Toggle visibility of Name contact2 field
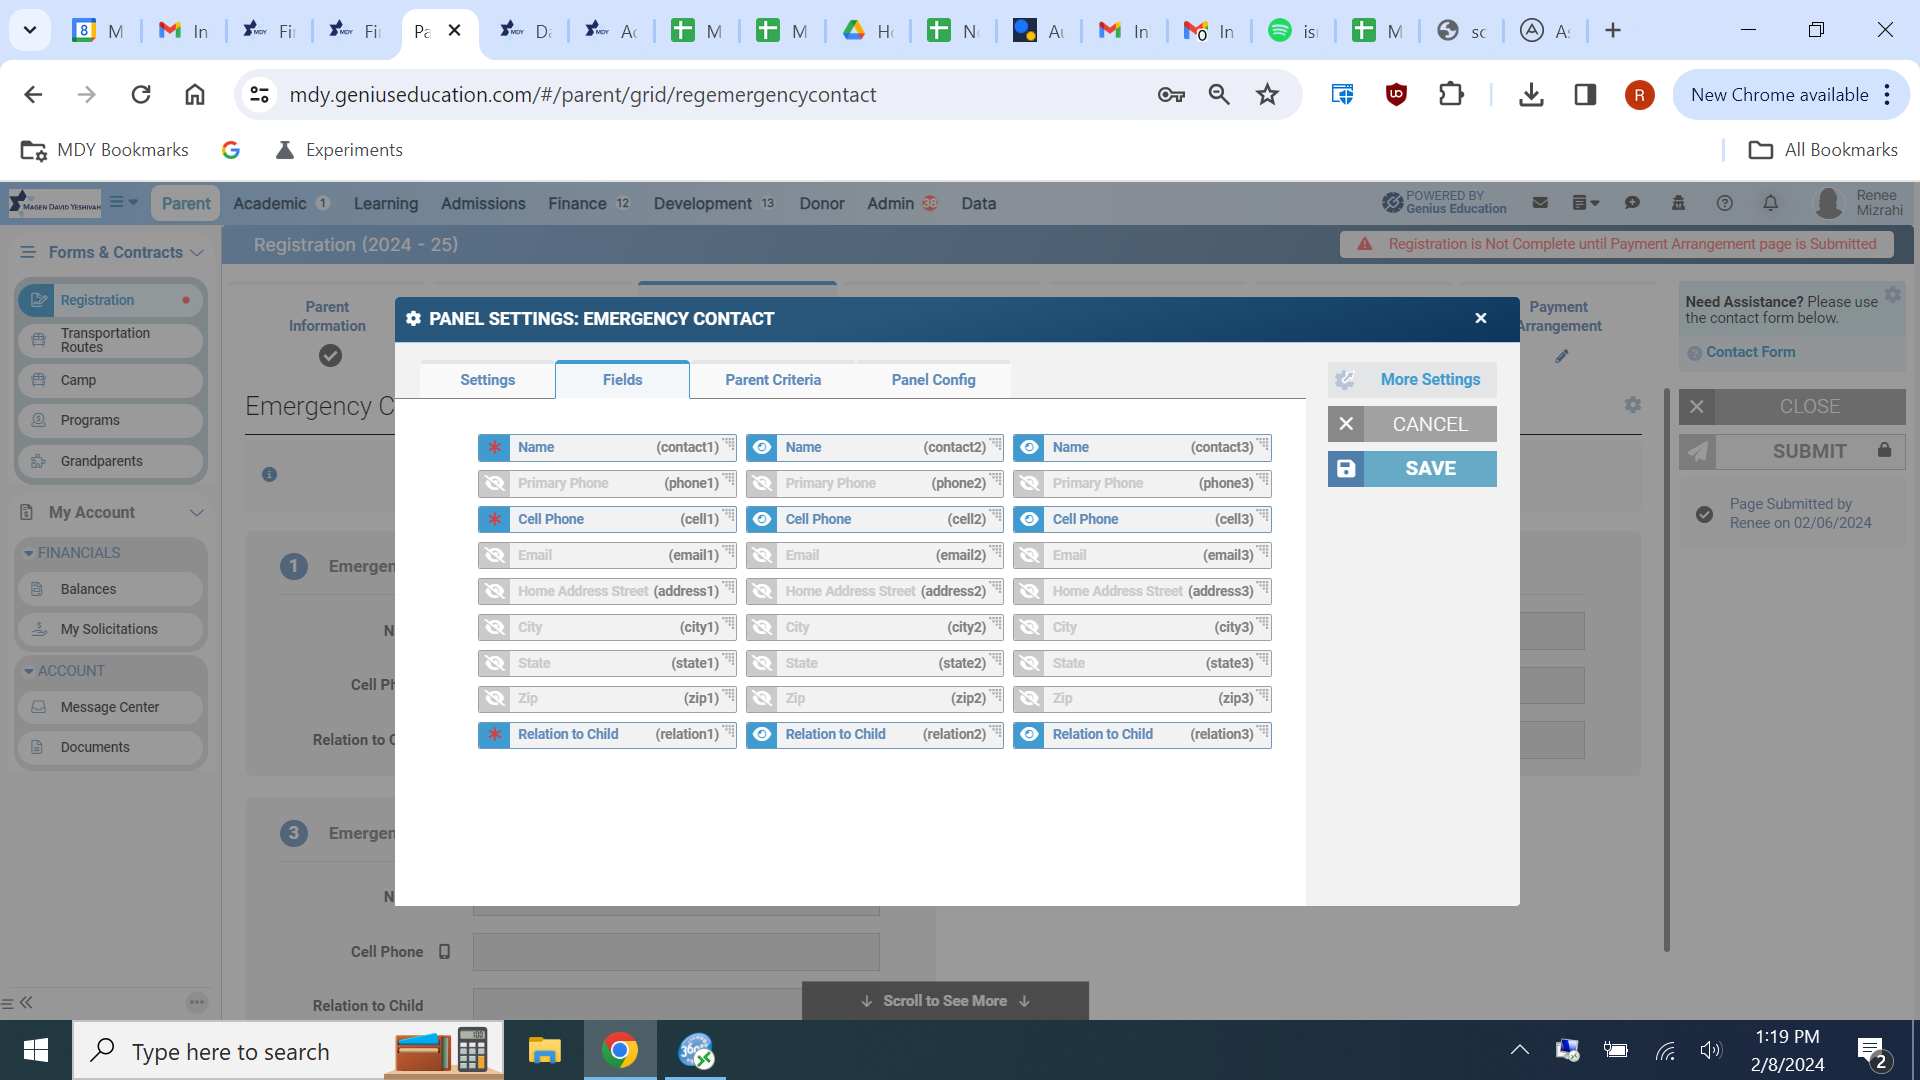Screen dimensions: 1920x1080 [762, 447]
